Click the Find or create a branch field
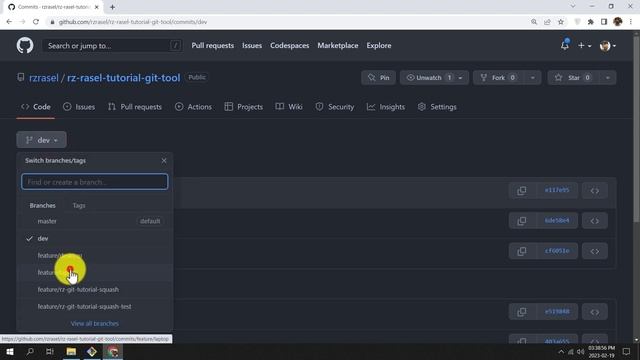Screen dimensions: 640x360 coord(94,182)
